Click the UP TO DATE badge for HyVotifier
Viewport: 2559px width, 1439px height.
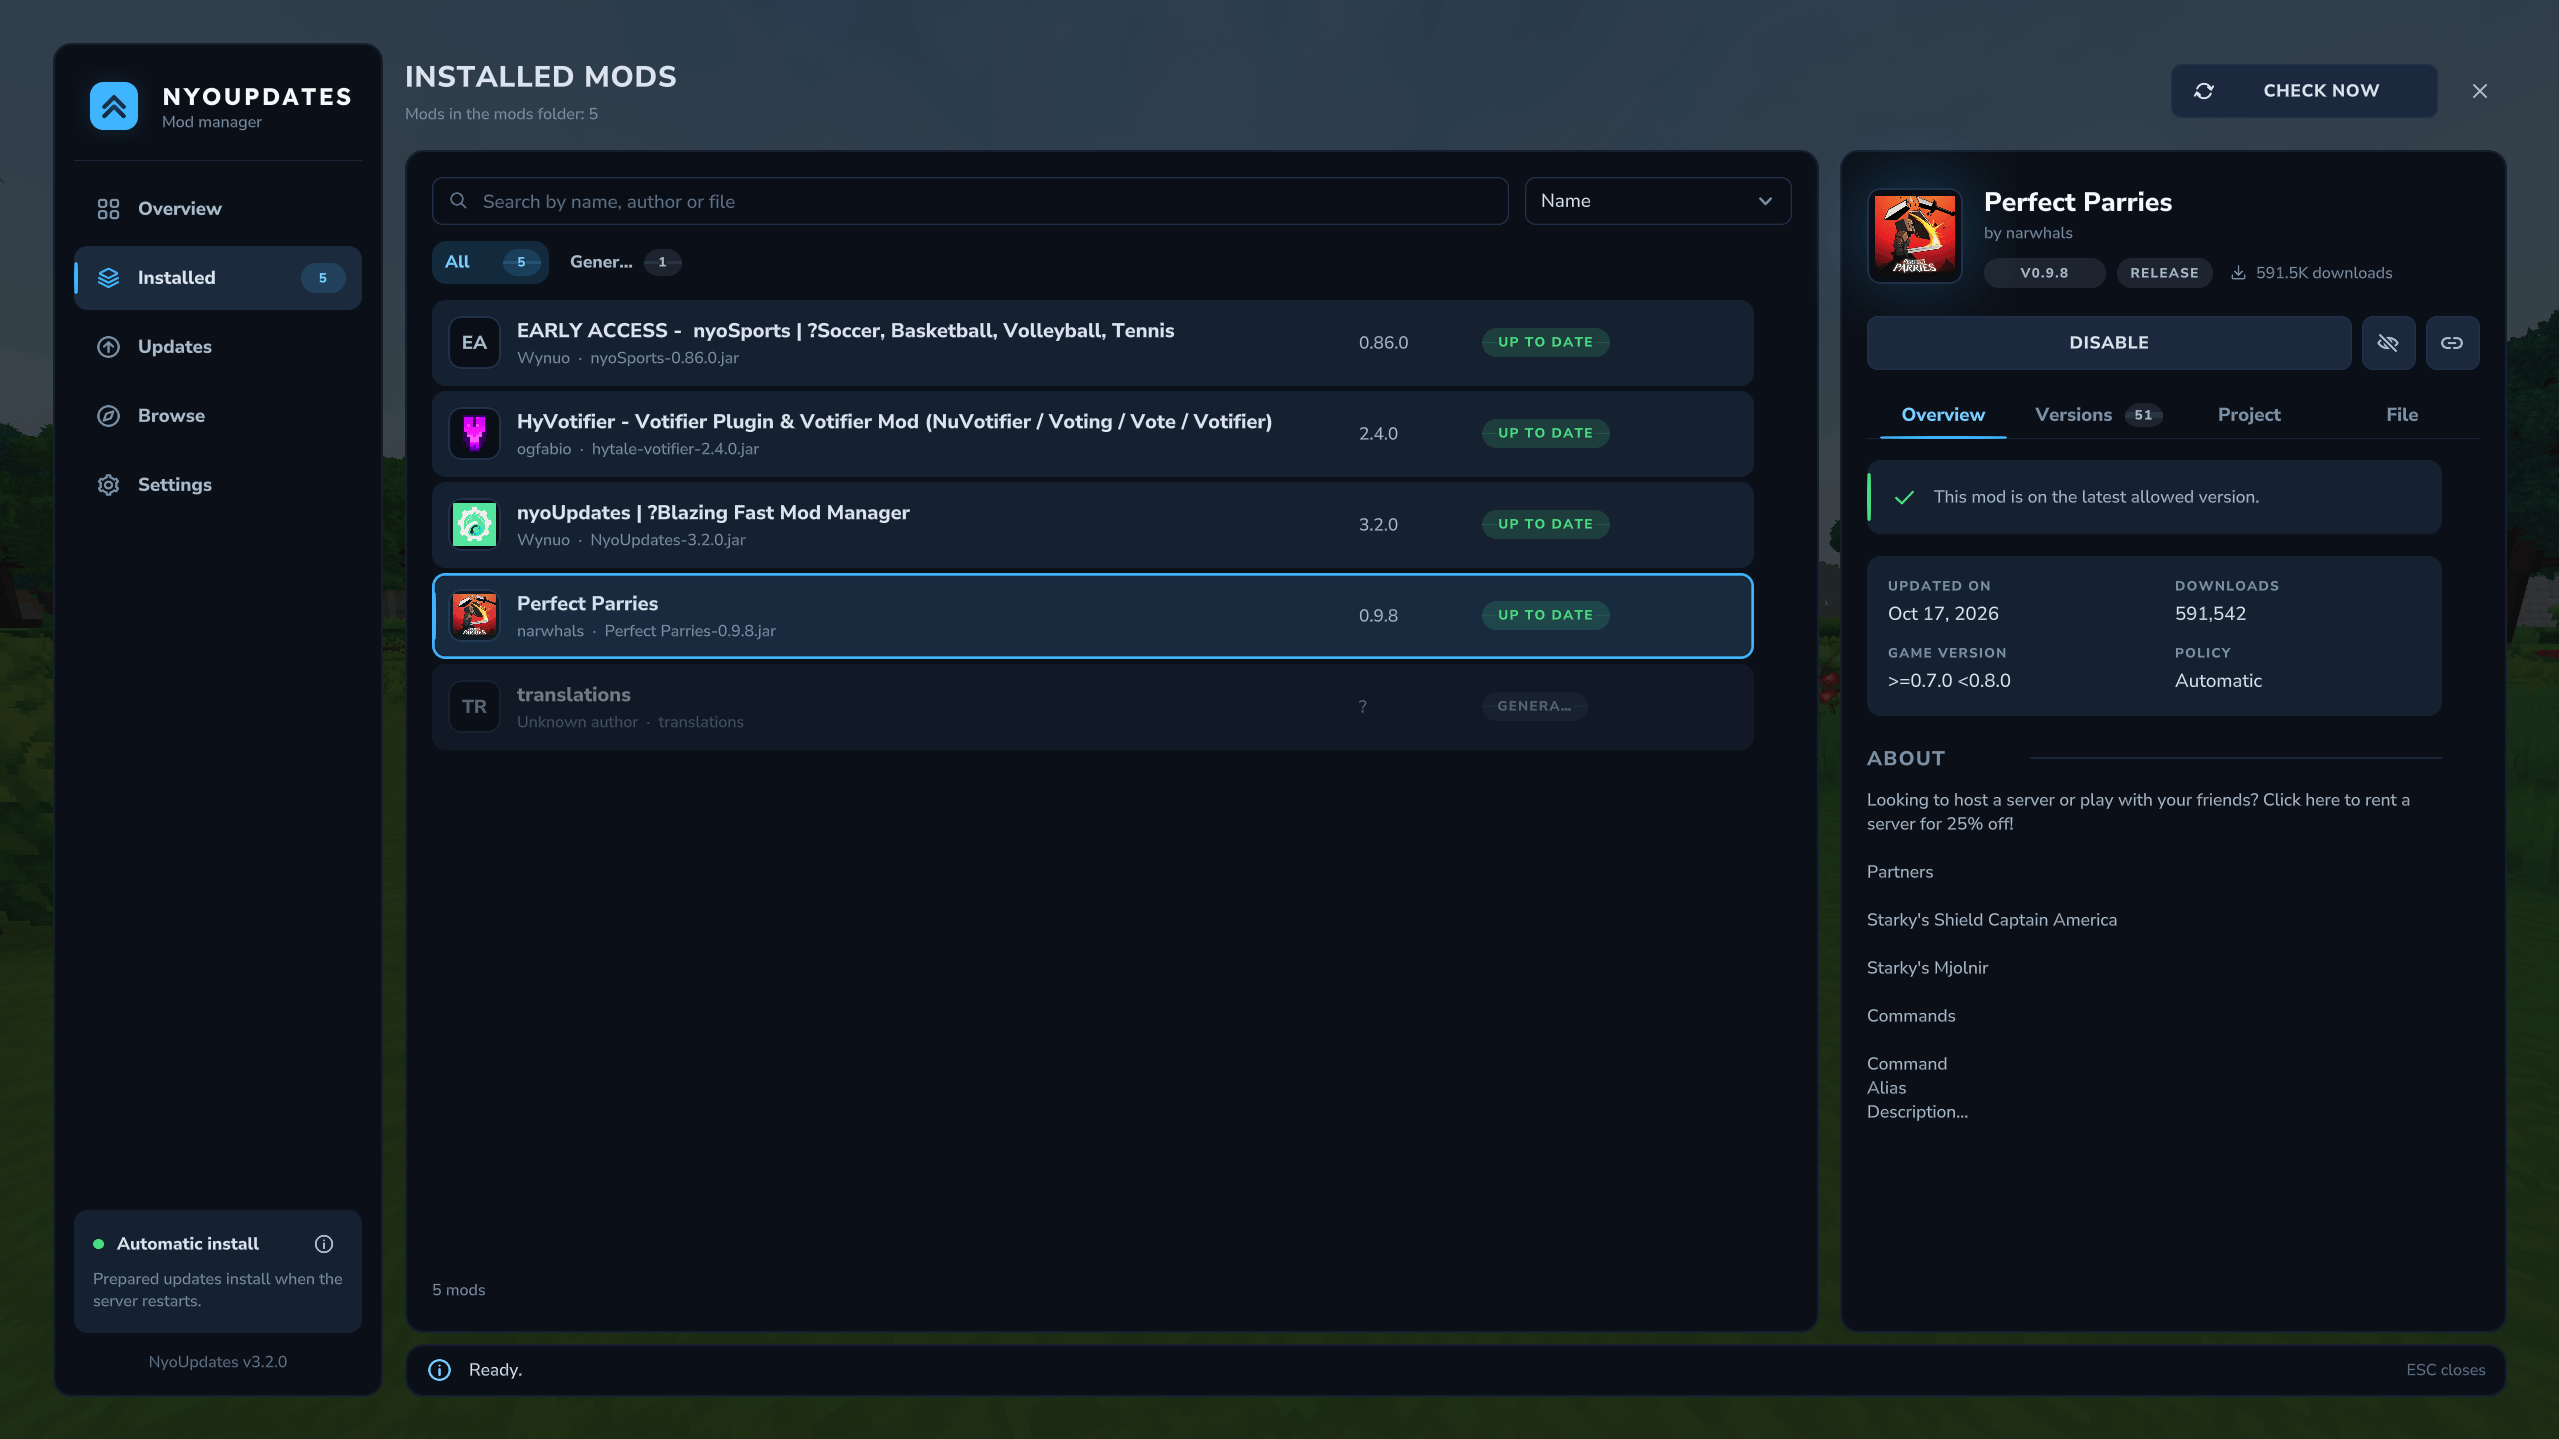click(1545, 433)
